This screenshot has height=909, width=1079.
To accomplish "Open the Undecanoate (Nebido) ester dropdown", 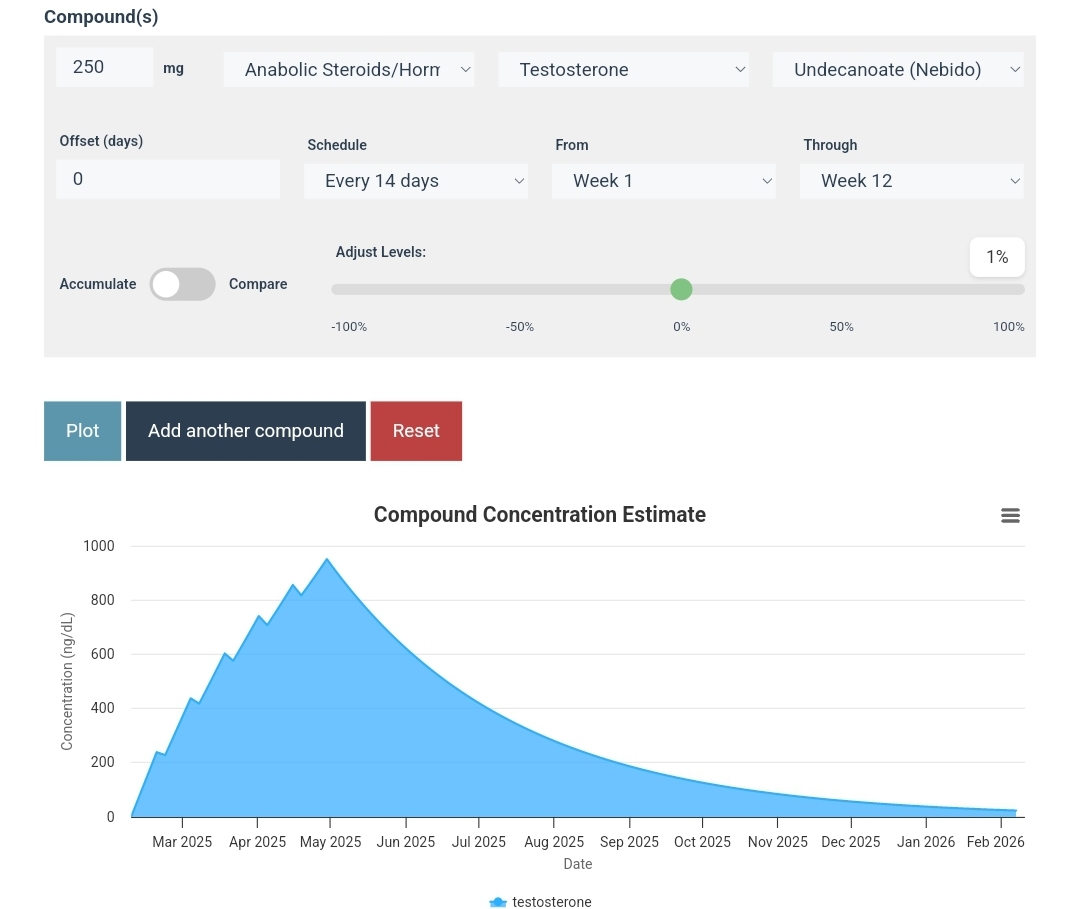I will click(898, 70).
